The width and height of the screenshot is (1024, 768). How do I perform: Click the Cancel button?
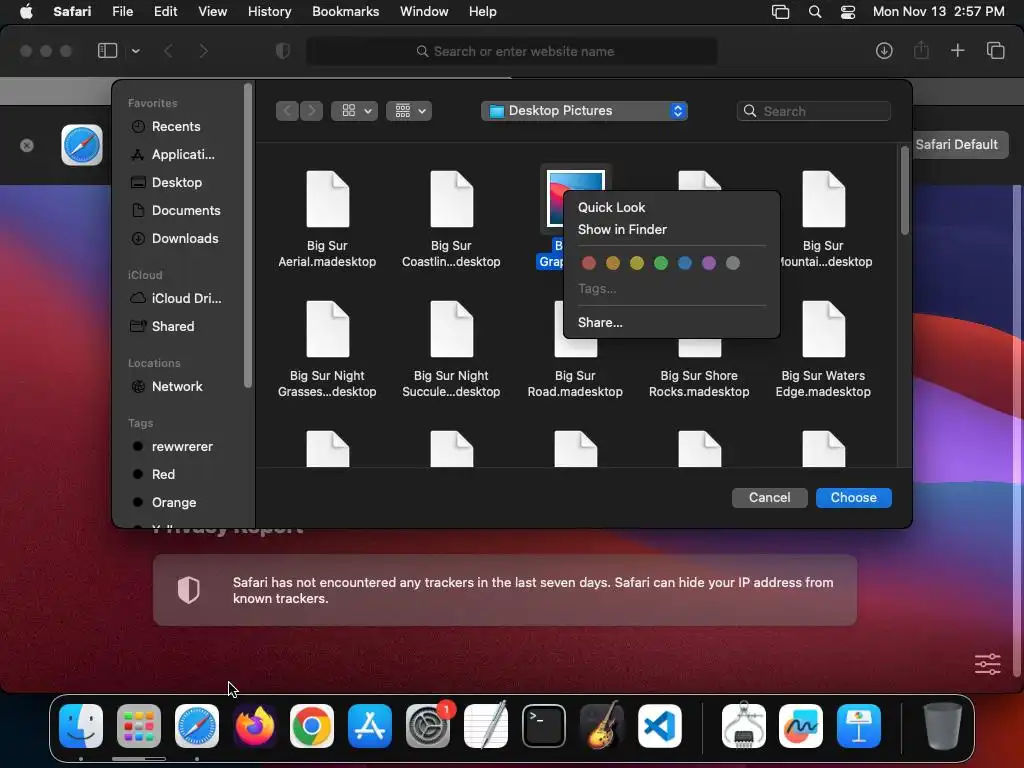pos(769,498)
